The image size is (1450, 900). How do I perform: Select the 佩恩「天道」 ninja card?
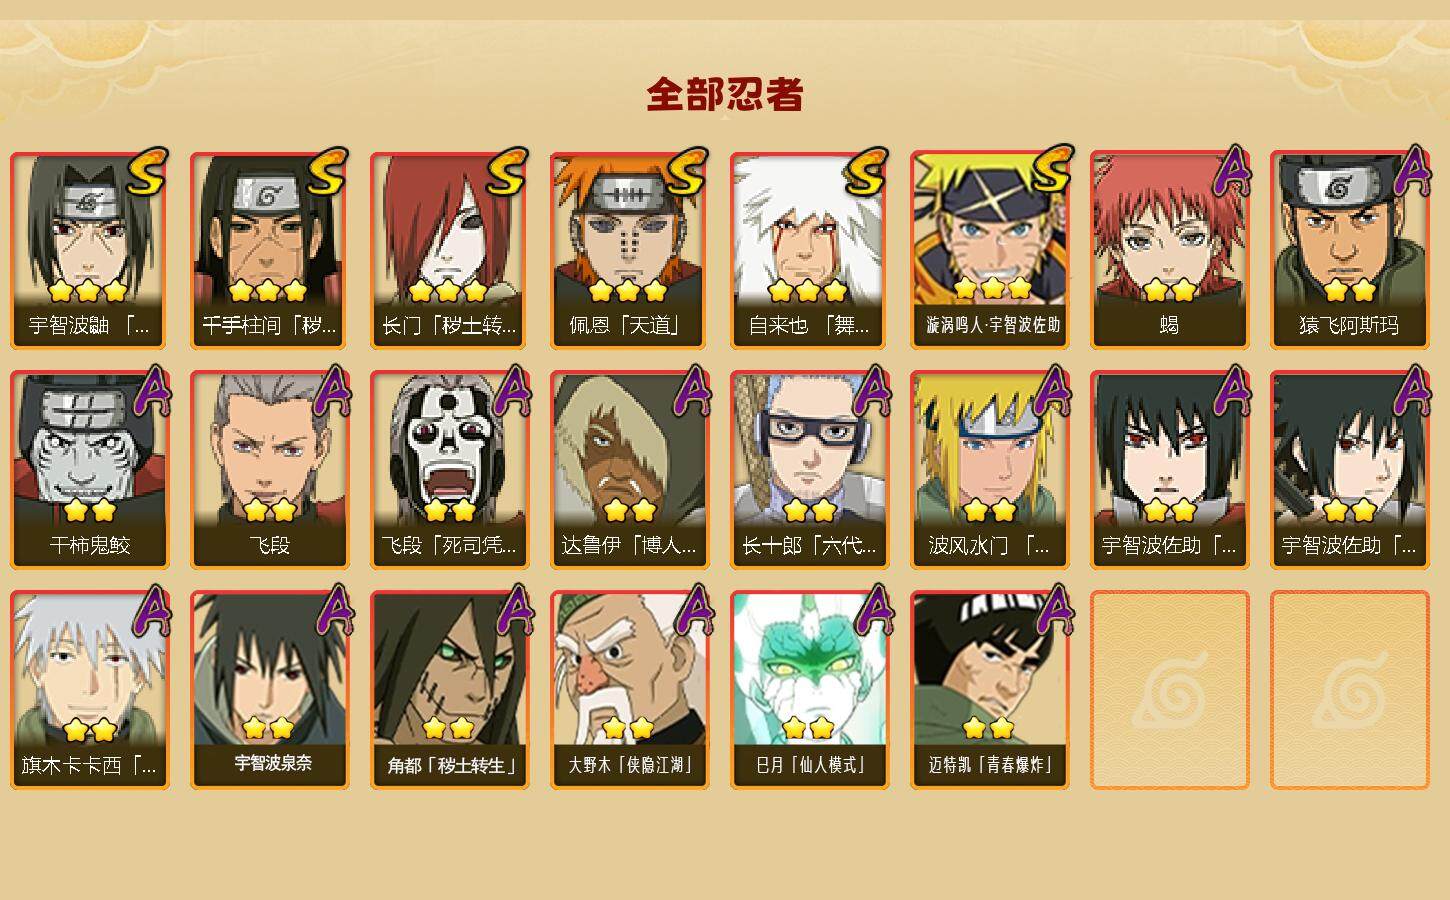tap(629, 250)
